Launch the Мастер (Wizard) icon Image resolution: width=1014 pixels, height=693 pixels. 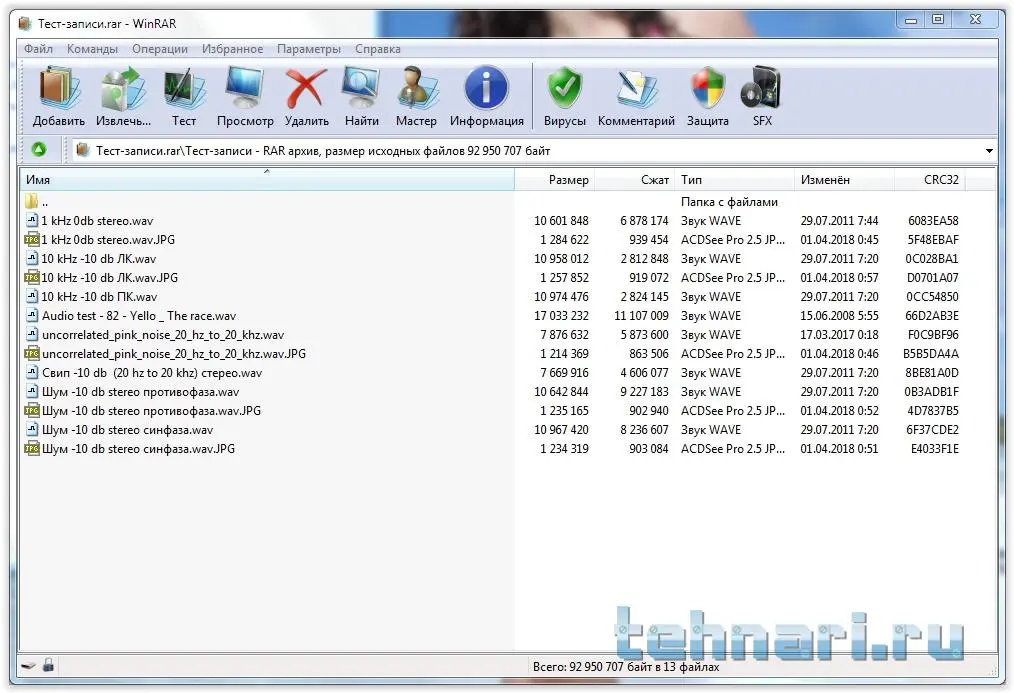click(416, 88)
